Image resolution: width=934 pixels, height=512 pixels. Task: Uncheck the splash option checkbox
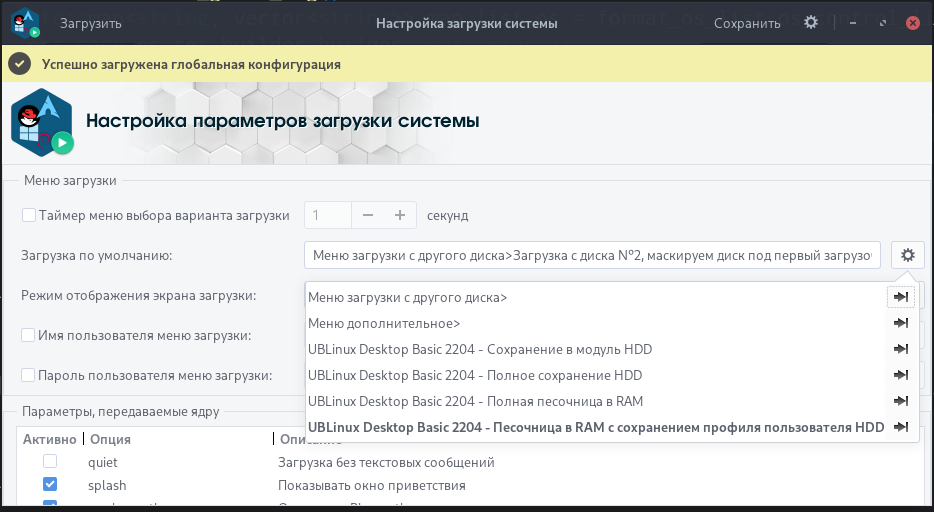pos(50,485)
